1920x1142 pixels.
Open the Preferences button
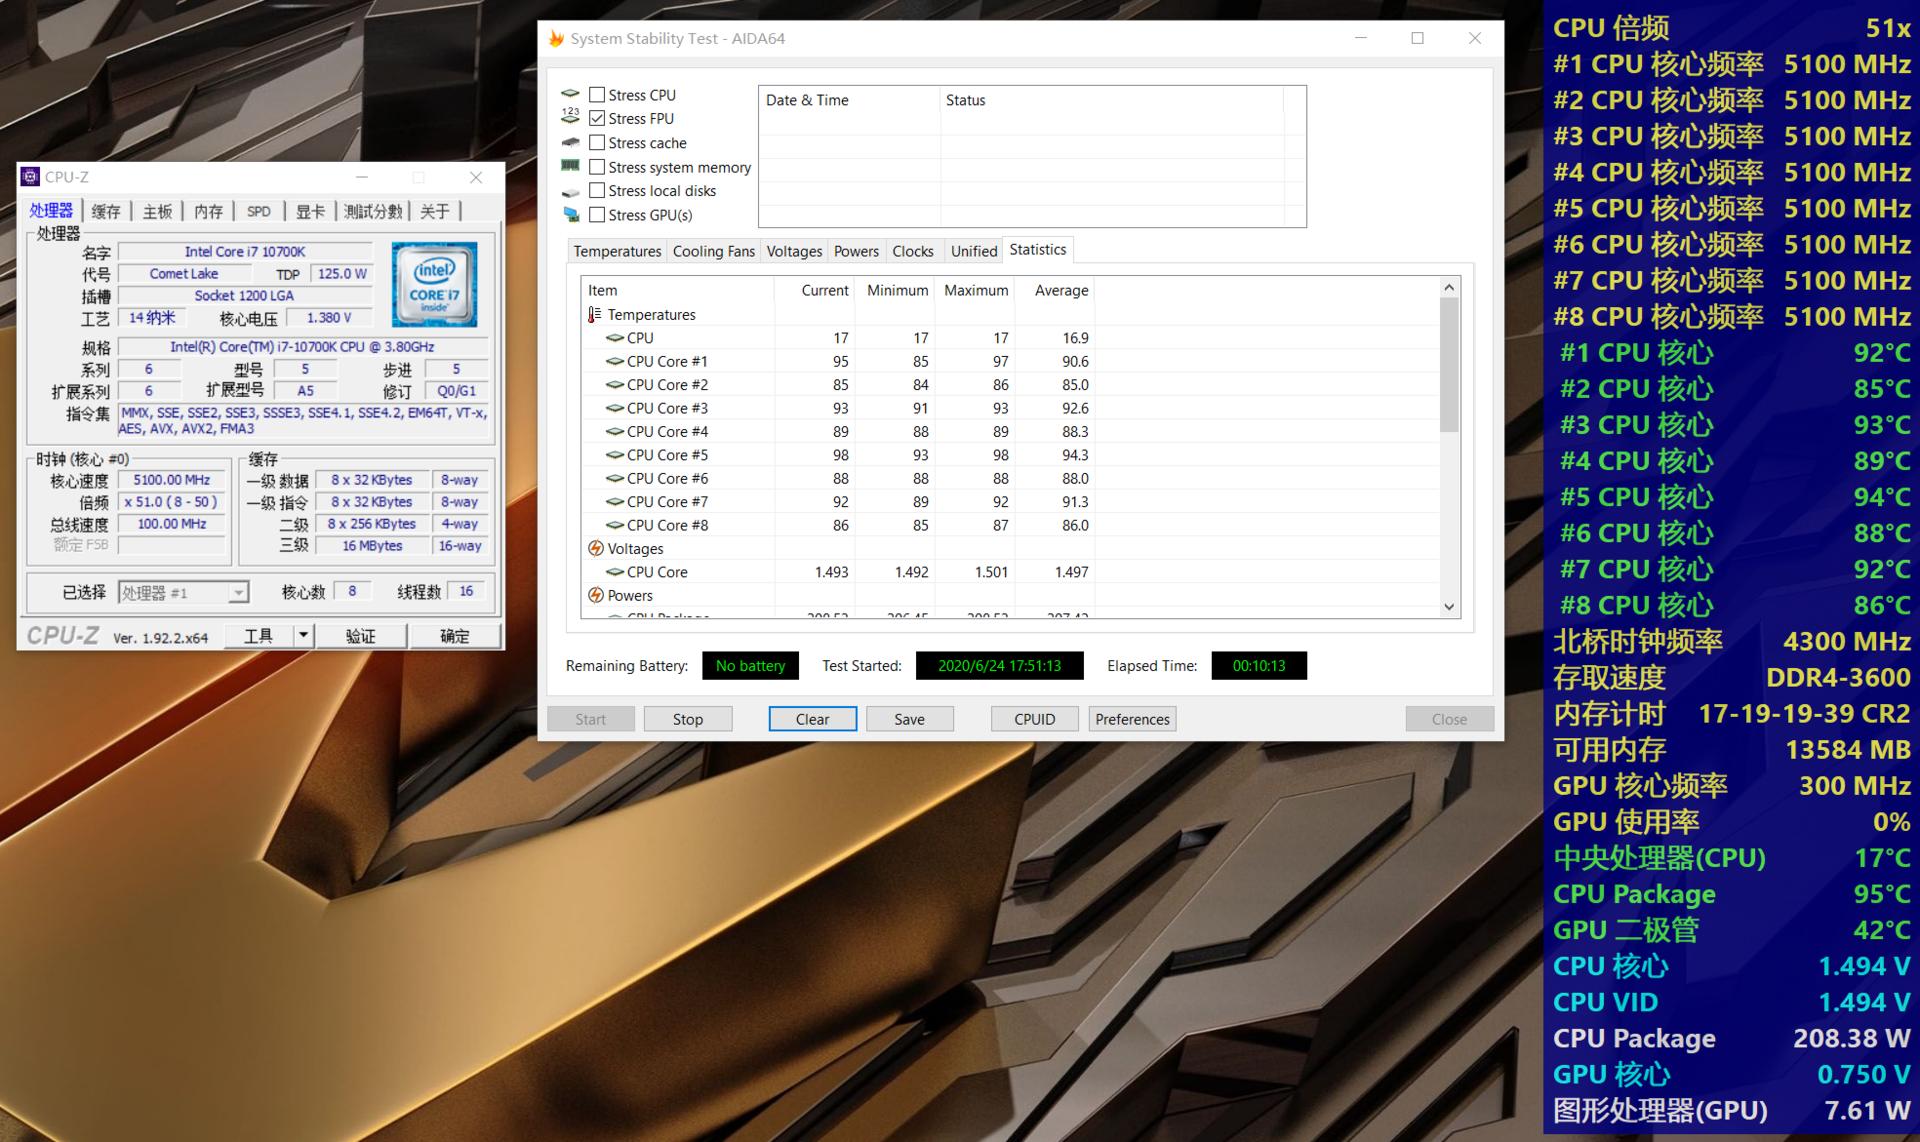pos(1131,719)
